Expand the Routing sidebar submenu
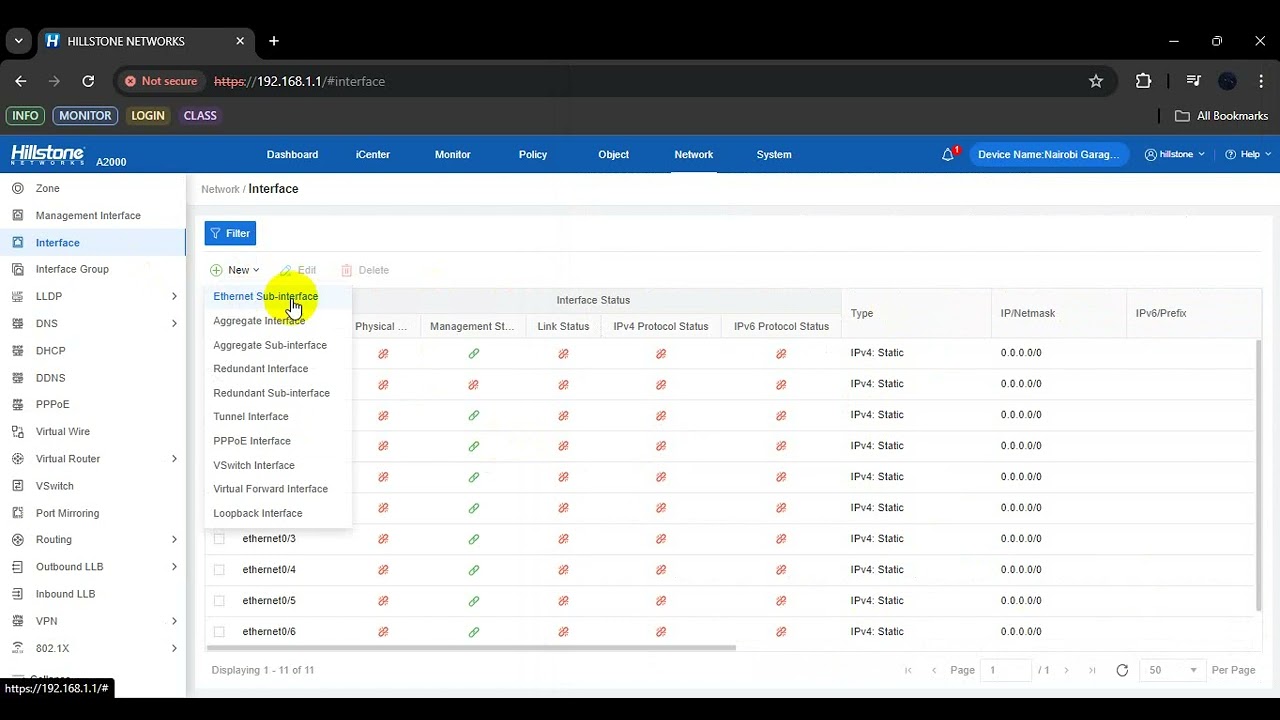Image resolution: width=1280 pixels, height=720 pixels. (174, 539)
